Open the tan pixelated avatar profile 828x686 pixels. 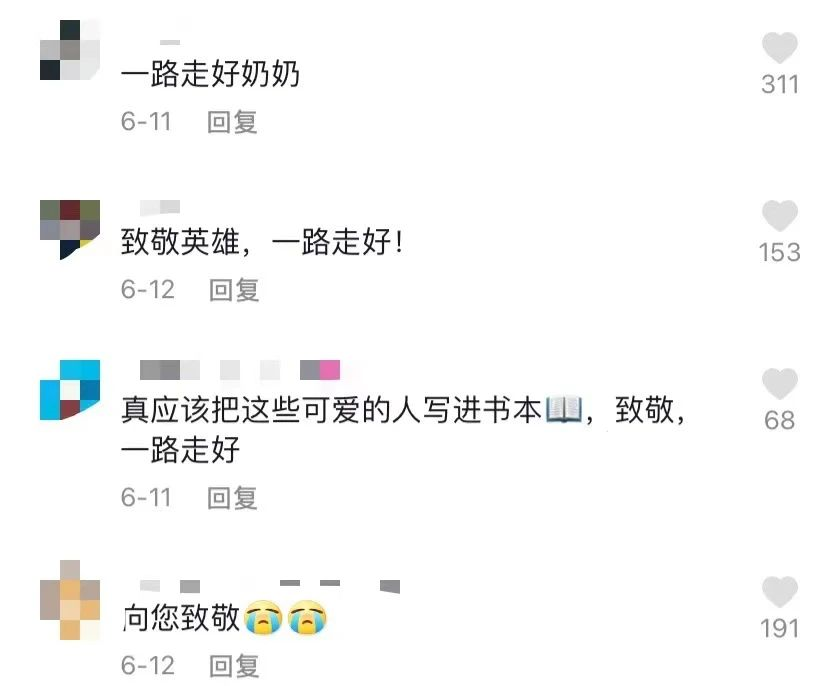coord(70,600)
